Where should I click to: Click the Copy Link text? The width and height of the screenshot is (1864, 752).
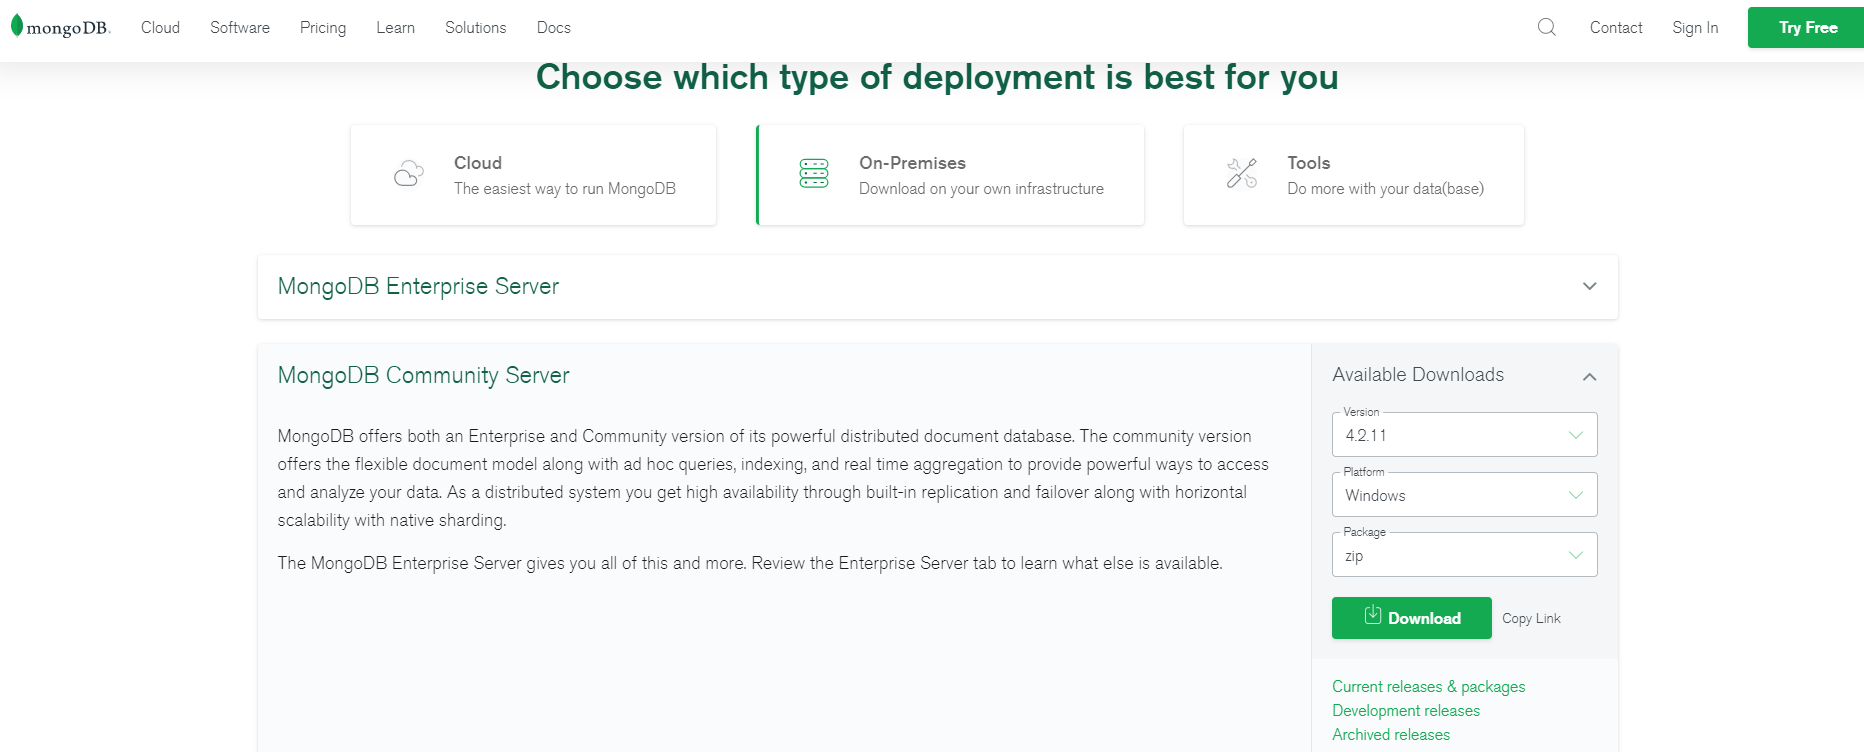click(1531, 619)
